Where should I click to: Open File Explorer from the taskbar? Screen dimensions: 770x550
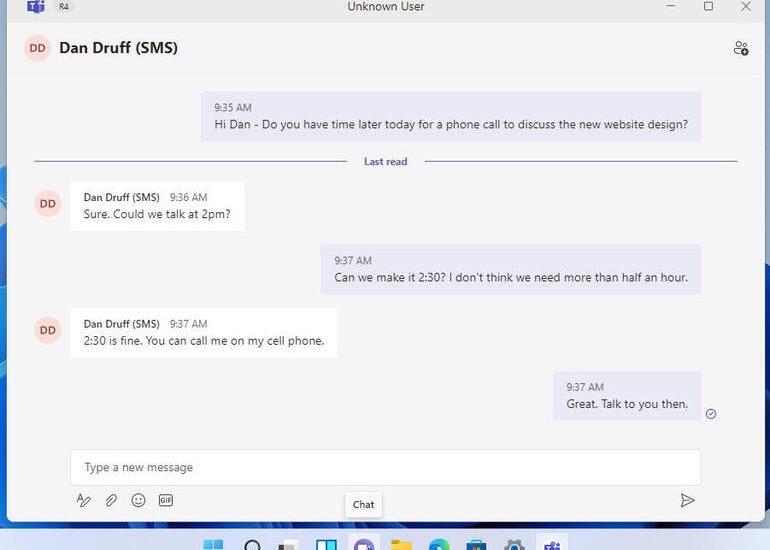(402, 544)
